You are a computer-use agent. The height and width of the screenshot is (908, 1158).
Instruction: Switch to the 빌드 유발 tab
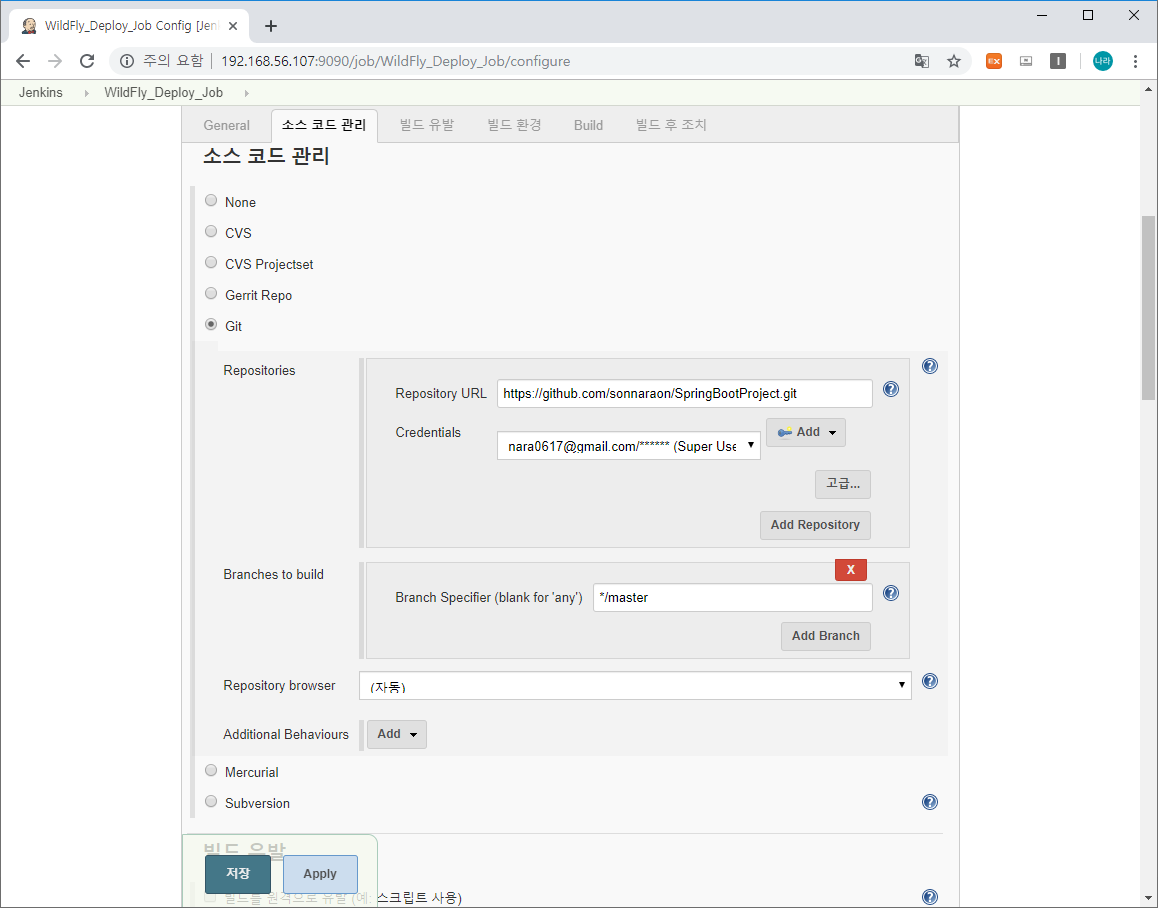[427, 125]
